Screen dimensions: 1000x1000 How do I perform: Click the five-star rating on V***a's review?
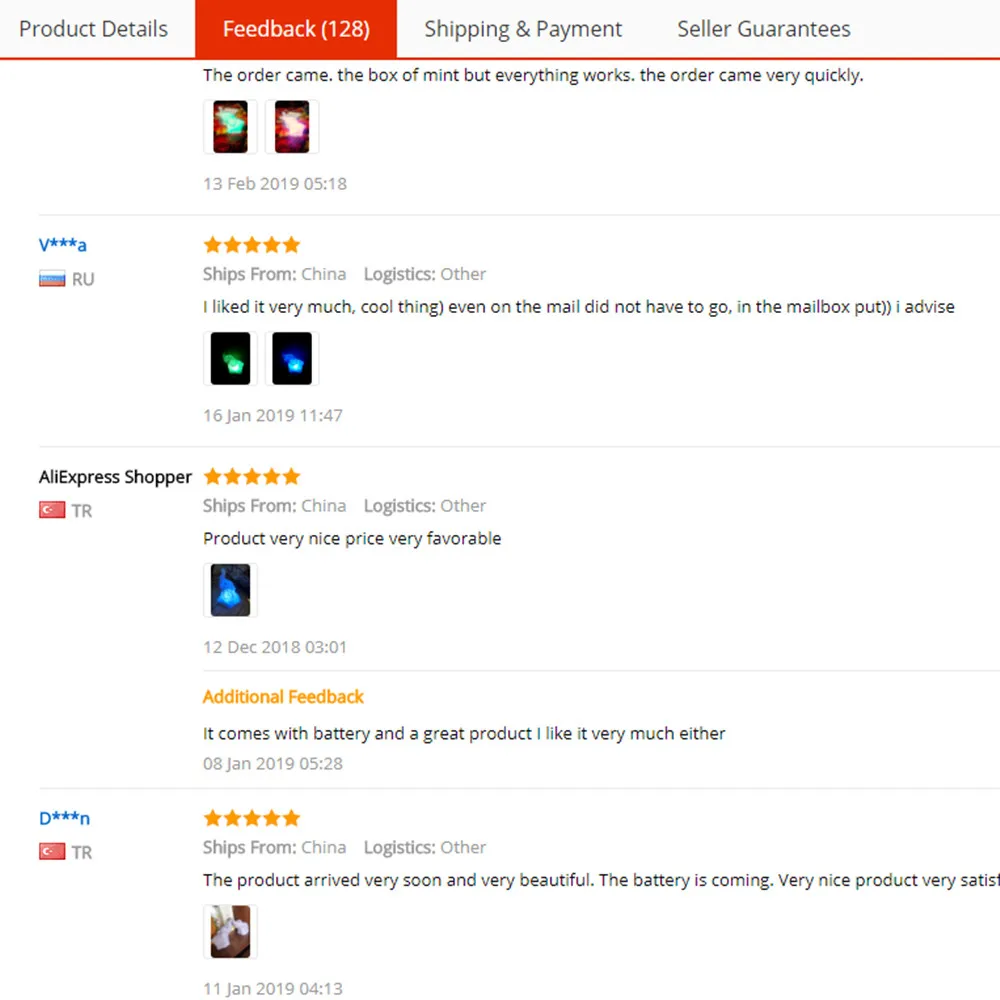point(251,245)
